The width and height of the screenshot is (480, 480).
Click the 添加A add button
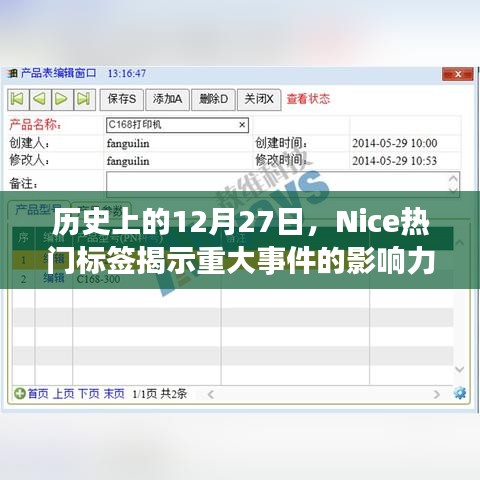tap(167, 99)
